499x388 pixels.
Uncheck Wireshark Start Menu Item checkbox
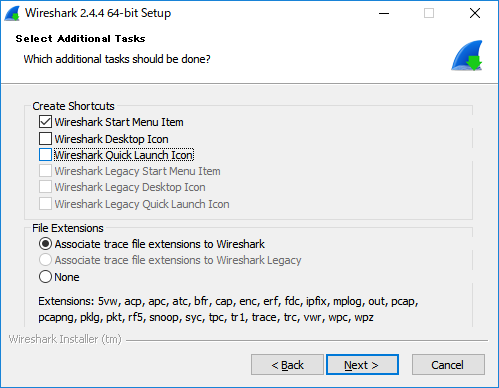[x=45, y=122]
